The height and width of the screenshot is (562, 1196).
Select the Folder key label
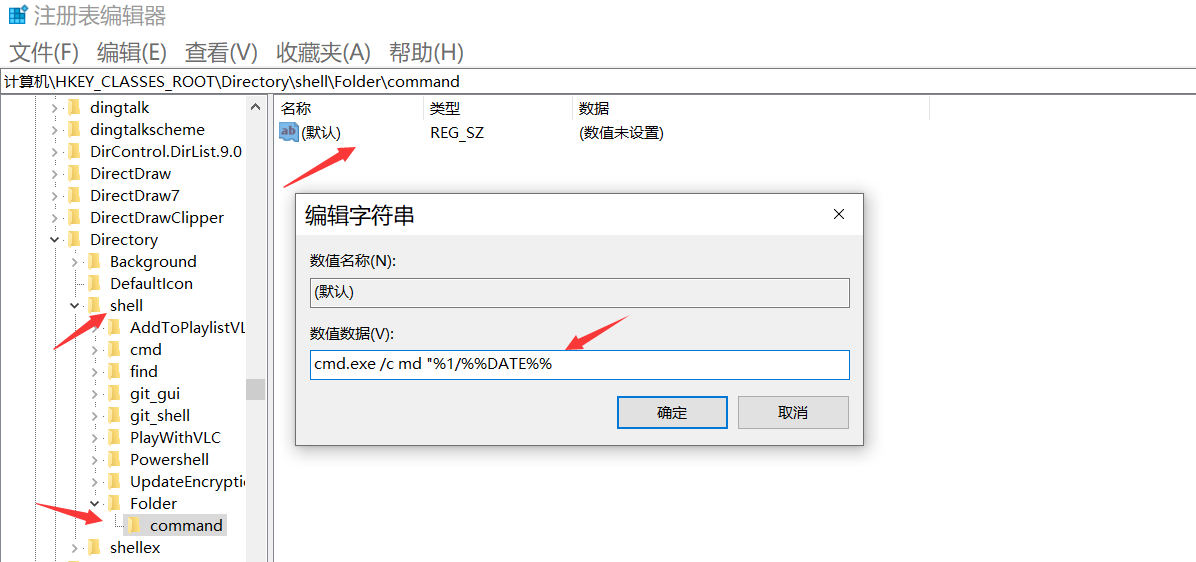pos(153,503)
